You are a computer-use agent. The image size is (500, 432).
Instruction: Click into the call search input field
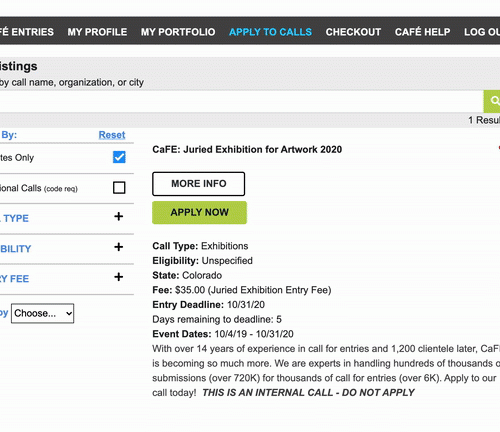pos(242,101)
